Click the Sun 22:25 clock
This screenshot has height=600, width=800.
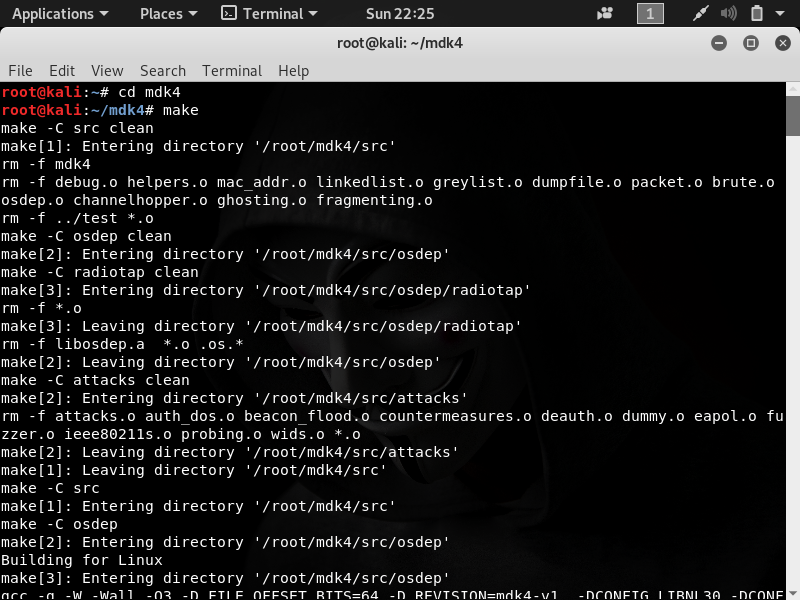400,14
